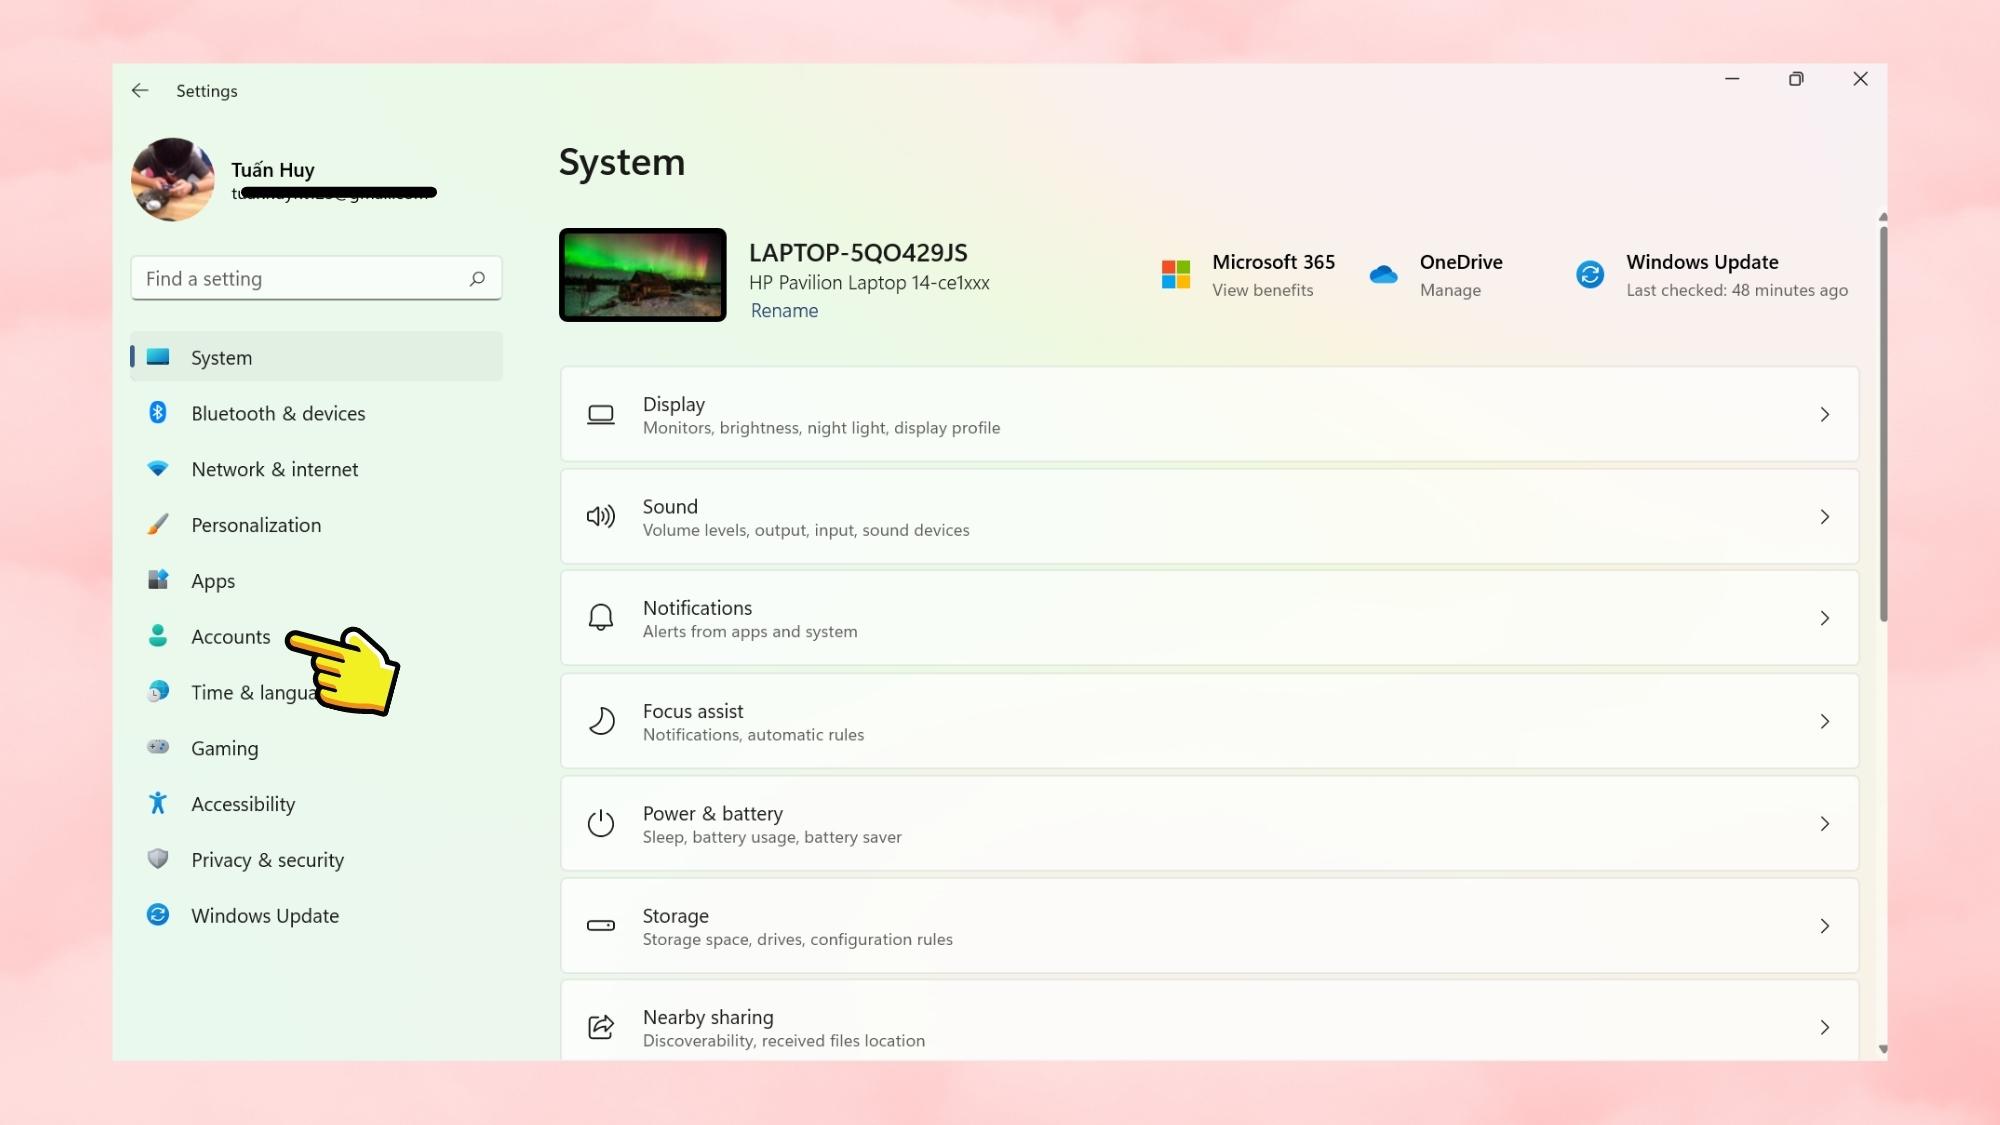The height and width of the screenshot is (1125, 2000).
Task: Click 'Notifications, automatic rules' text
Action: click(x=753, y=735)
